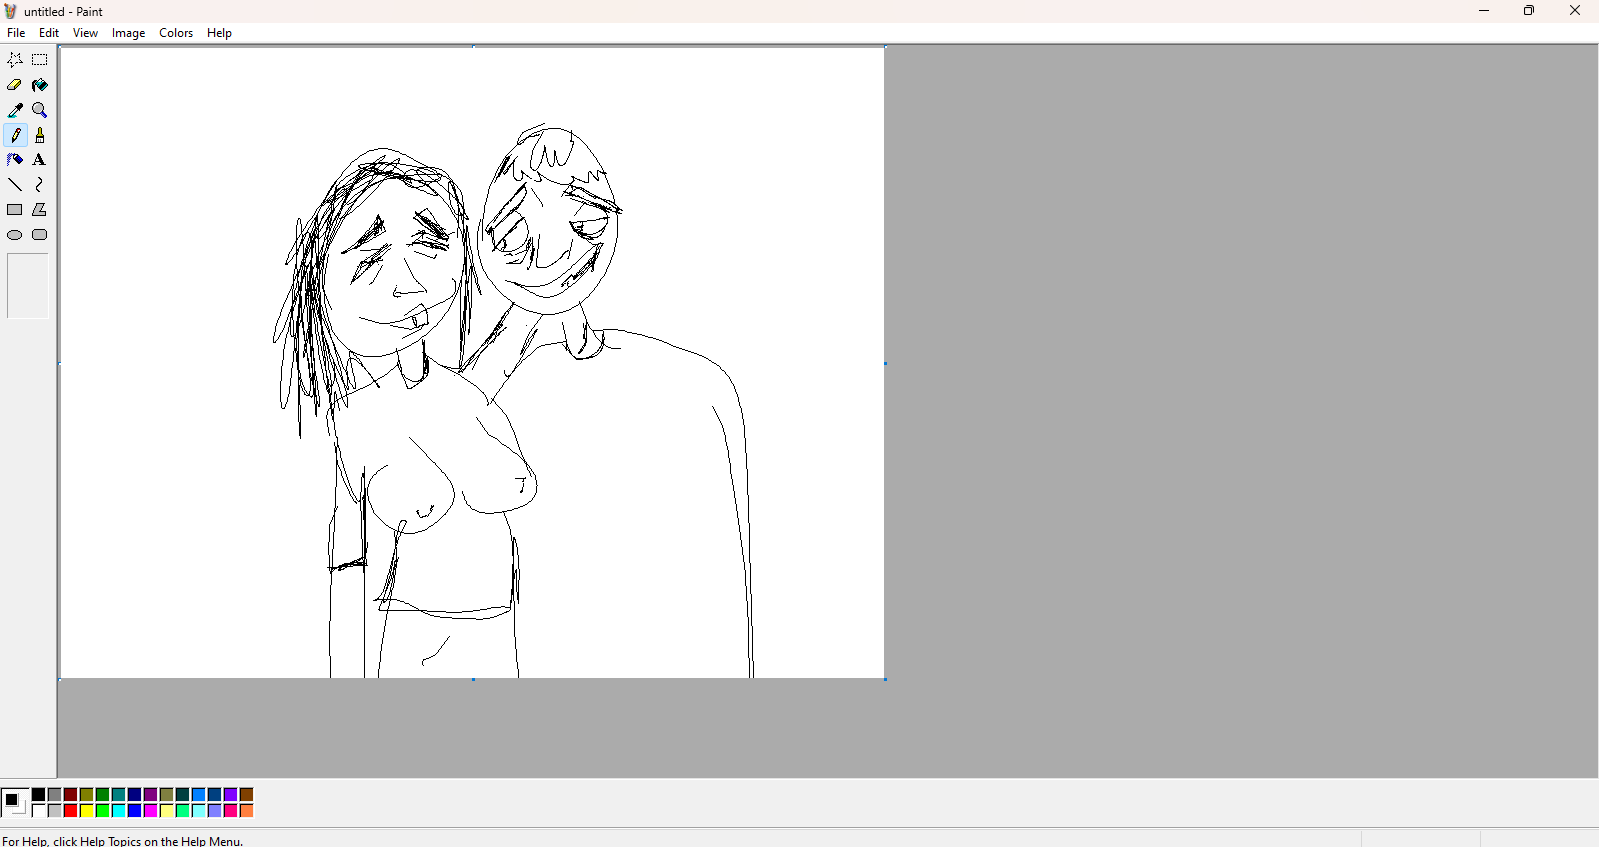Select the Ellipse shape tool
This screenshot has width=1599, height=847.
pos(15,235)
